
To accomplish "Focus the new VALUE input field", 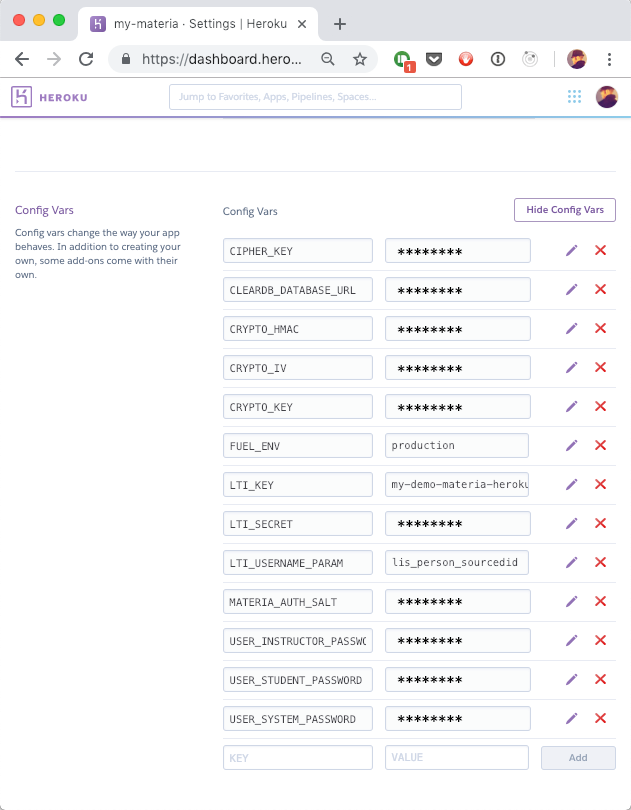I will coord(457,758).
